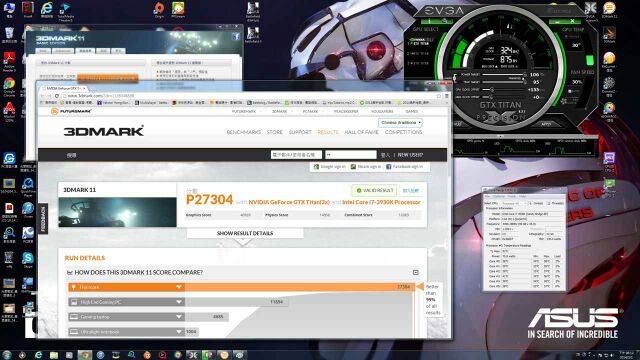Open the RESULTS menu item
The height and width of the screenshot is (360, 640).
328,132
